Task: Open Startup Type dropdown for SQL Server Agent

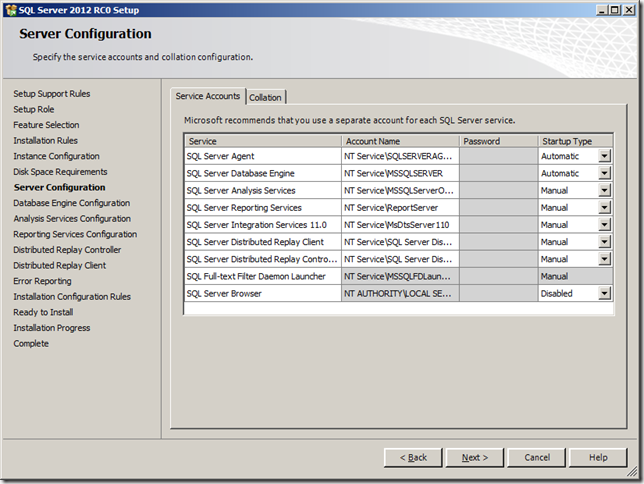Action: pyautogui.click(x=604, y=157)
